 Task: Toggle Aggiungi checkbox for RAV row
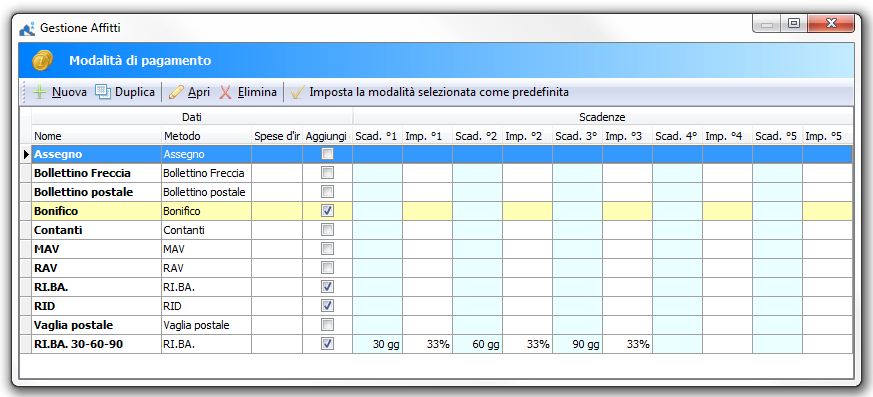[327, 268]
